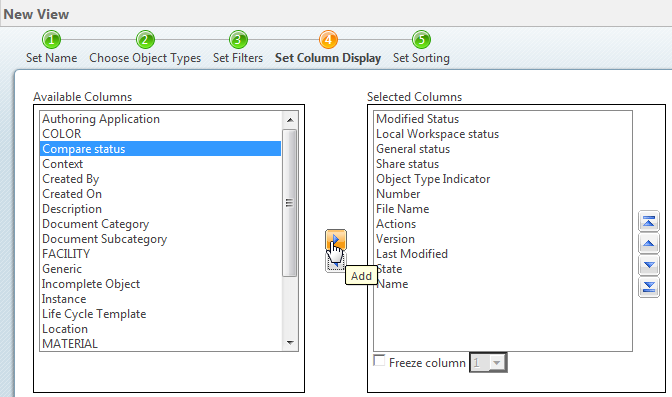This screenshot has height=397, width=672.
Task: Select Document Subcategory in Available Columns
Action: 161,239
